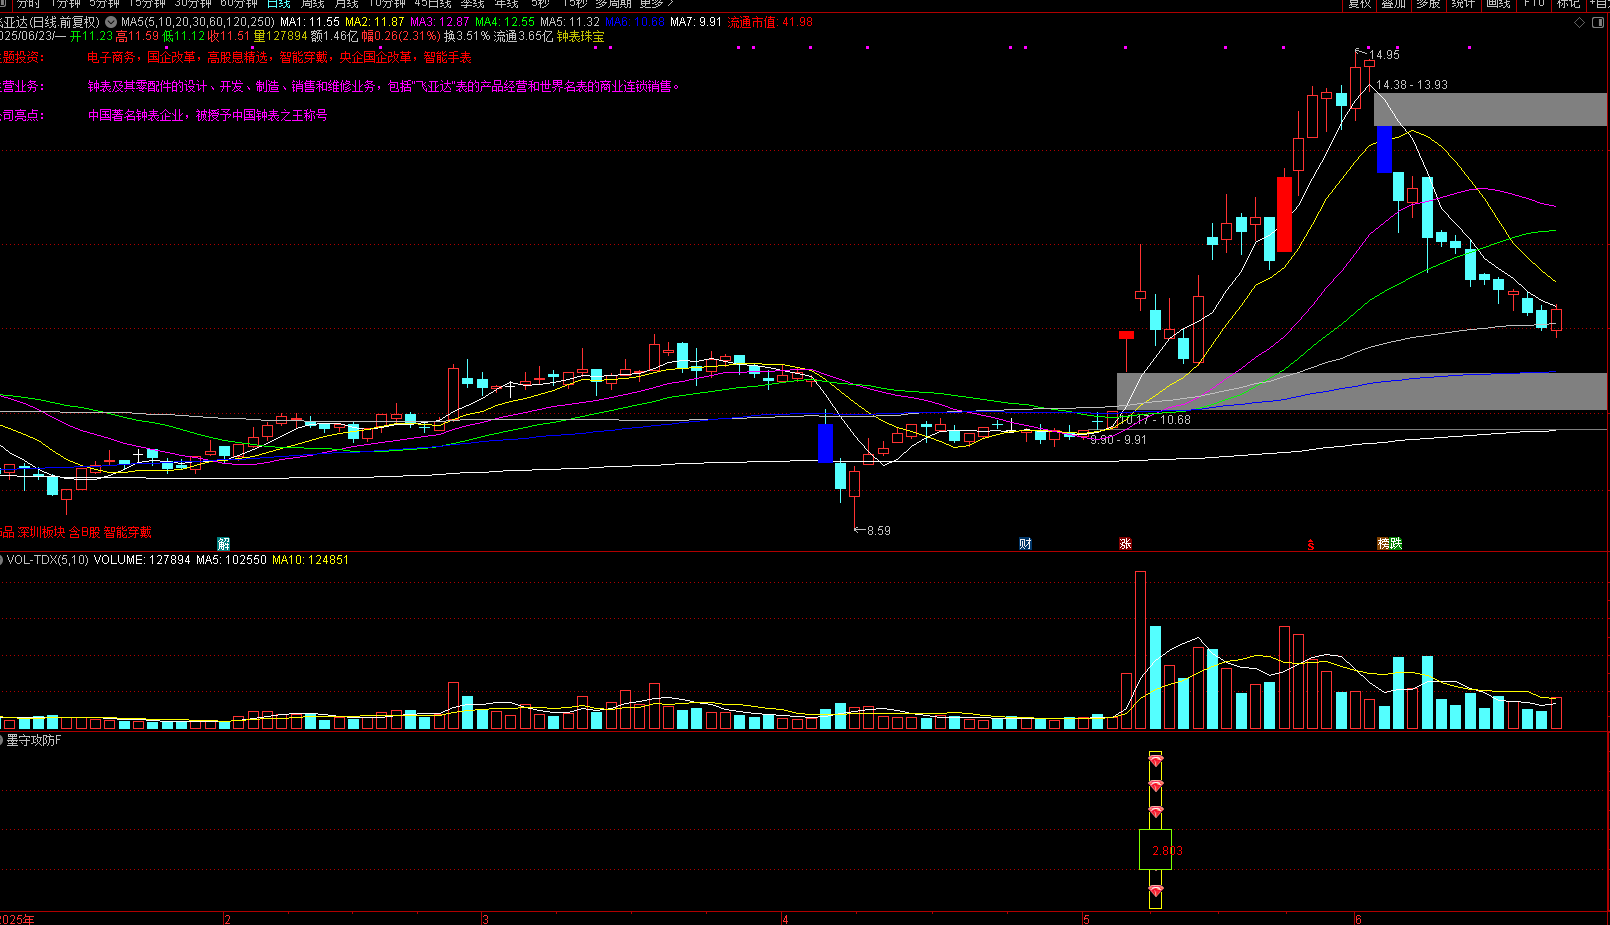
Task: Click the diamond icon at chart top-right
Action: [x=1580, y=22]
